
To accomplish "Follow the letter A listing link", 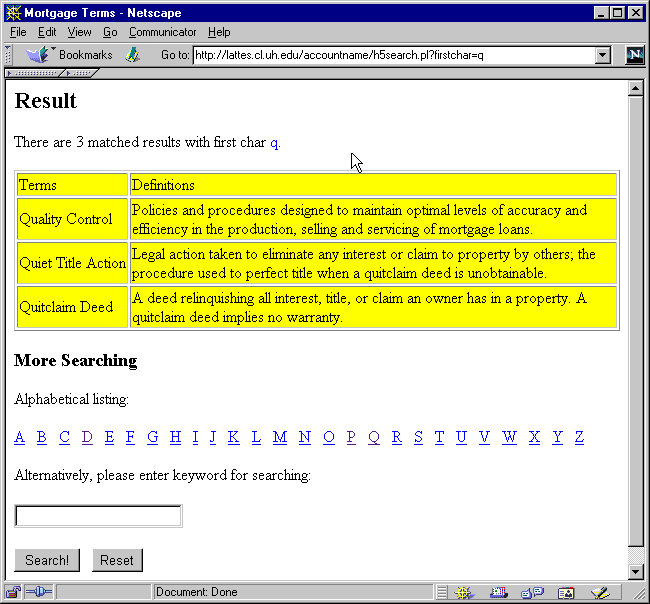I will 19,437.
